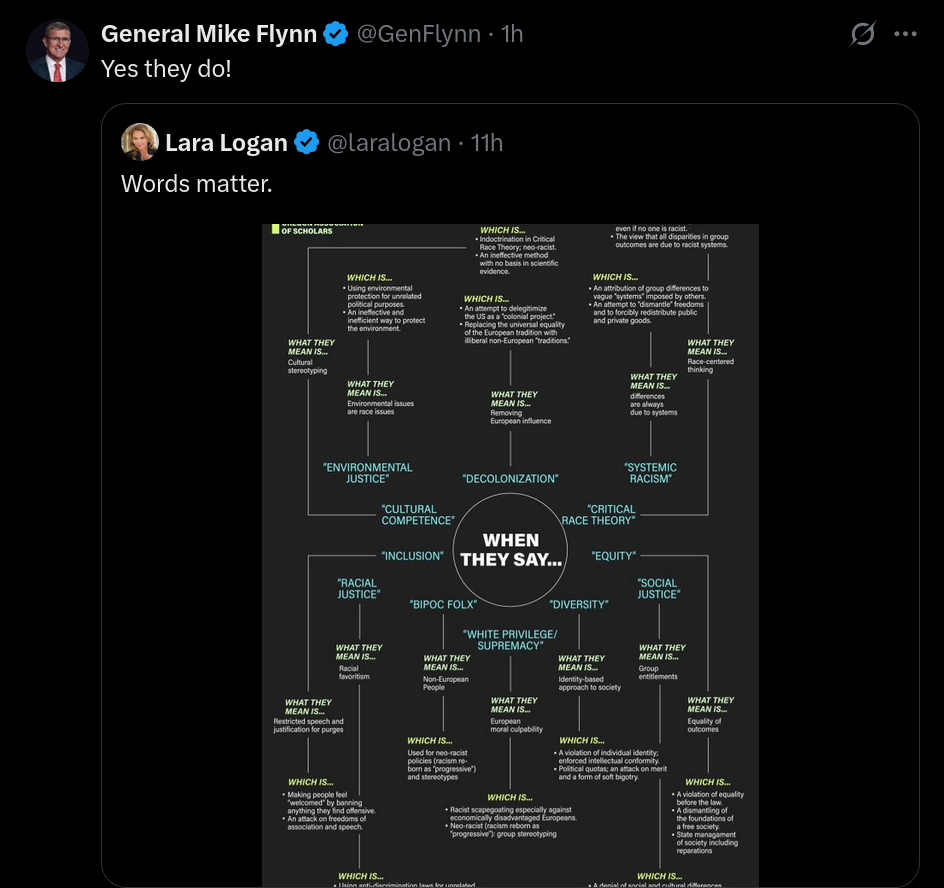Click the Lara Logan display name
Viewport: 944px width, 888px height.
(226, 143)
